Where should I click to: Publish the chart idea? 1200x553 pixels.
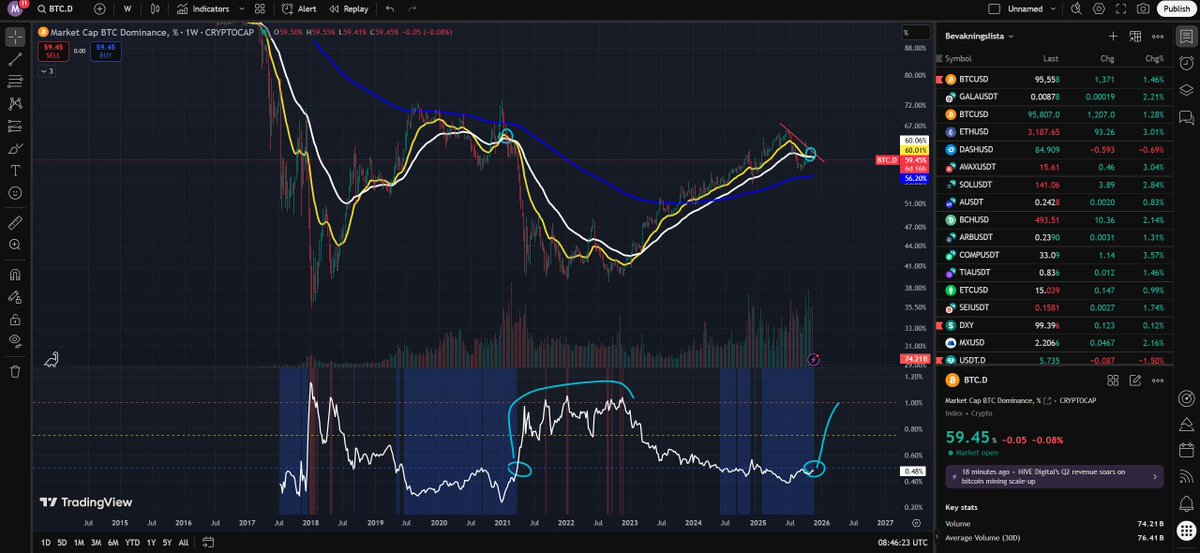pos(1176,9)
